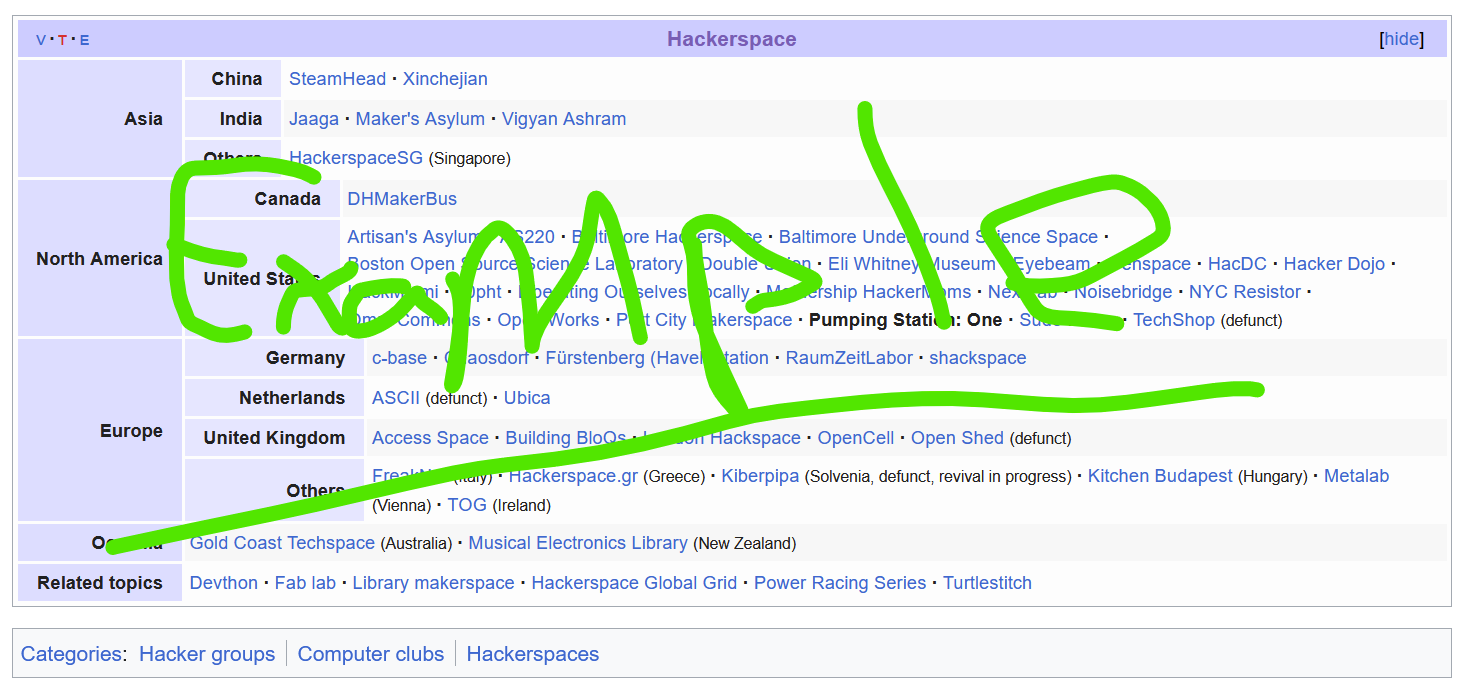Screen dimensions: 1459x694
Task: Open the Kitchen Budapest link
Action: click(1159, 476)
